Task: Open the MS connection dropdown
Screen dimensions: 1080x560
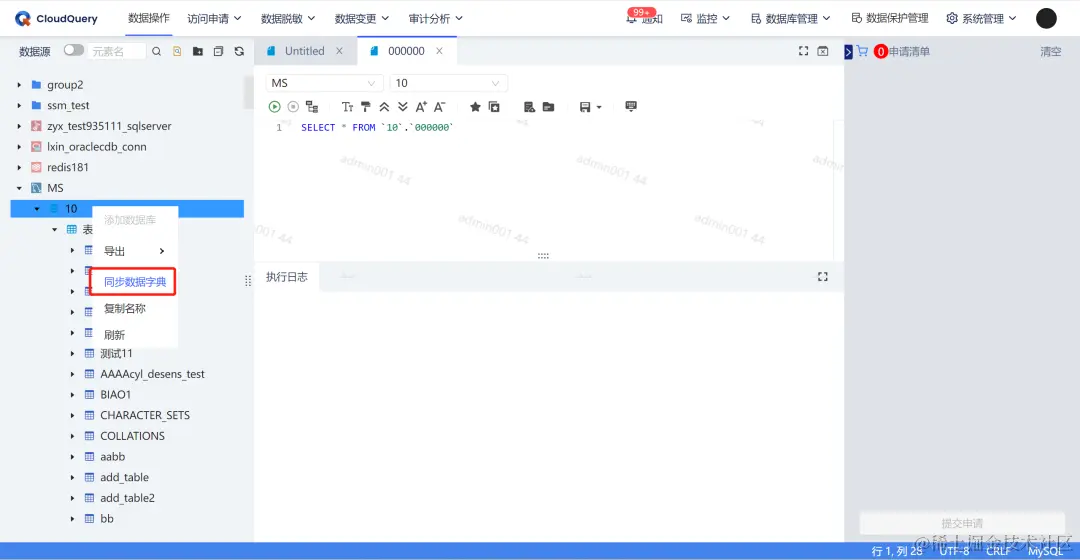Action: pos(323,83)
